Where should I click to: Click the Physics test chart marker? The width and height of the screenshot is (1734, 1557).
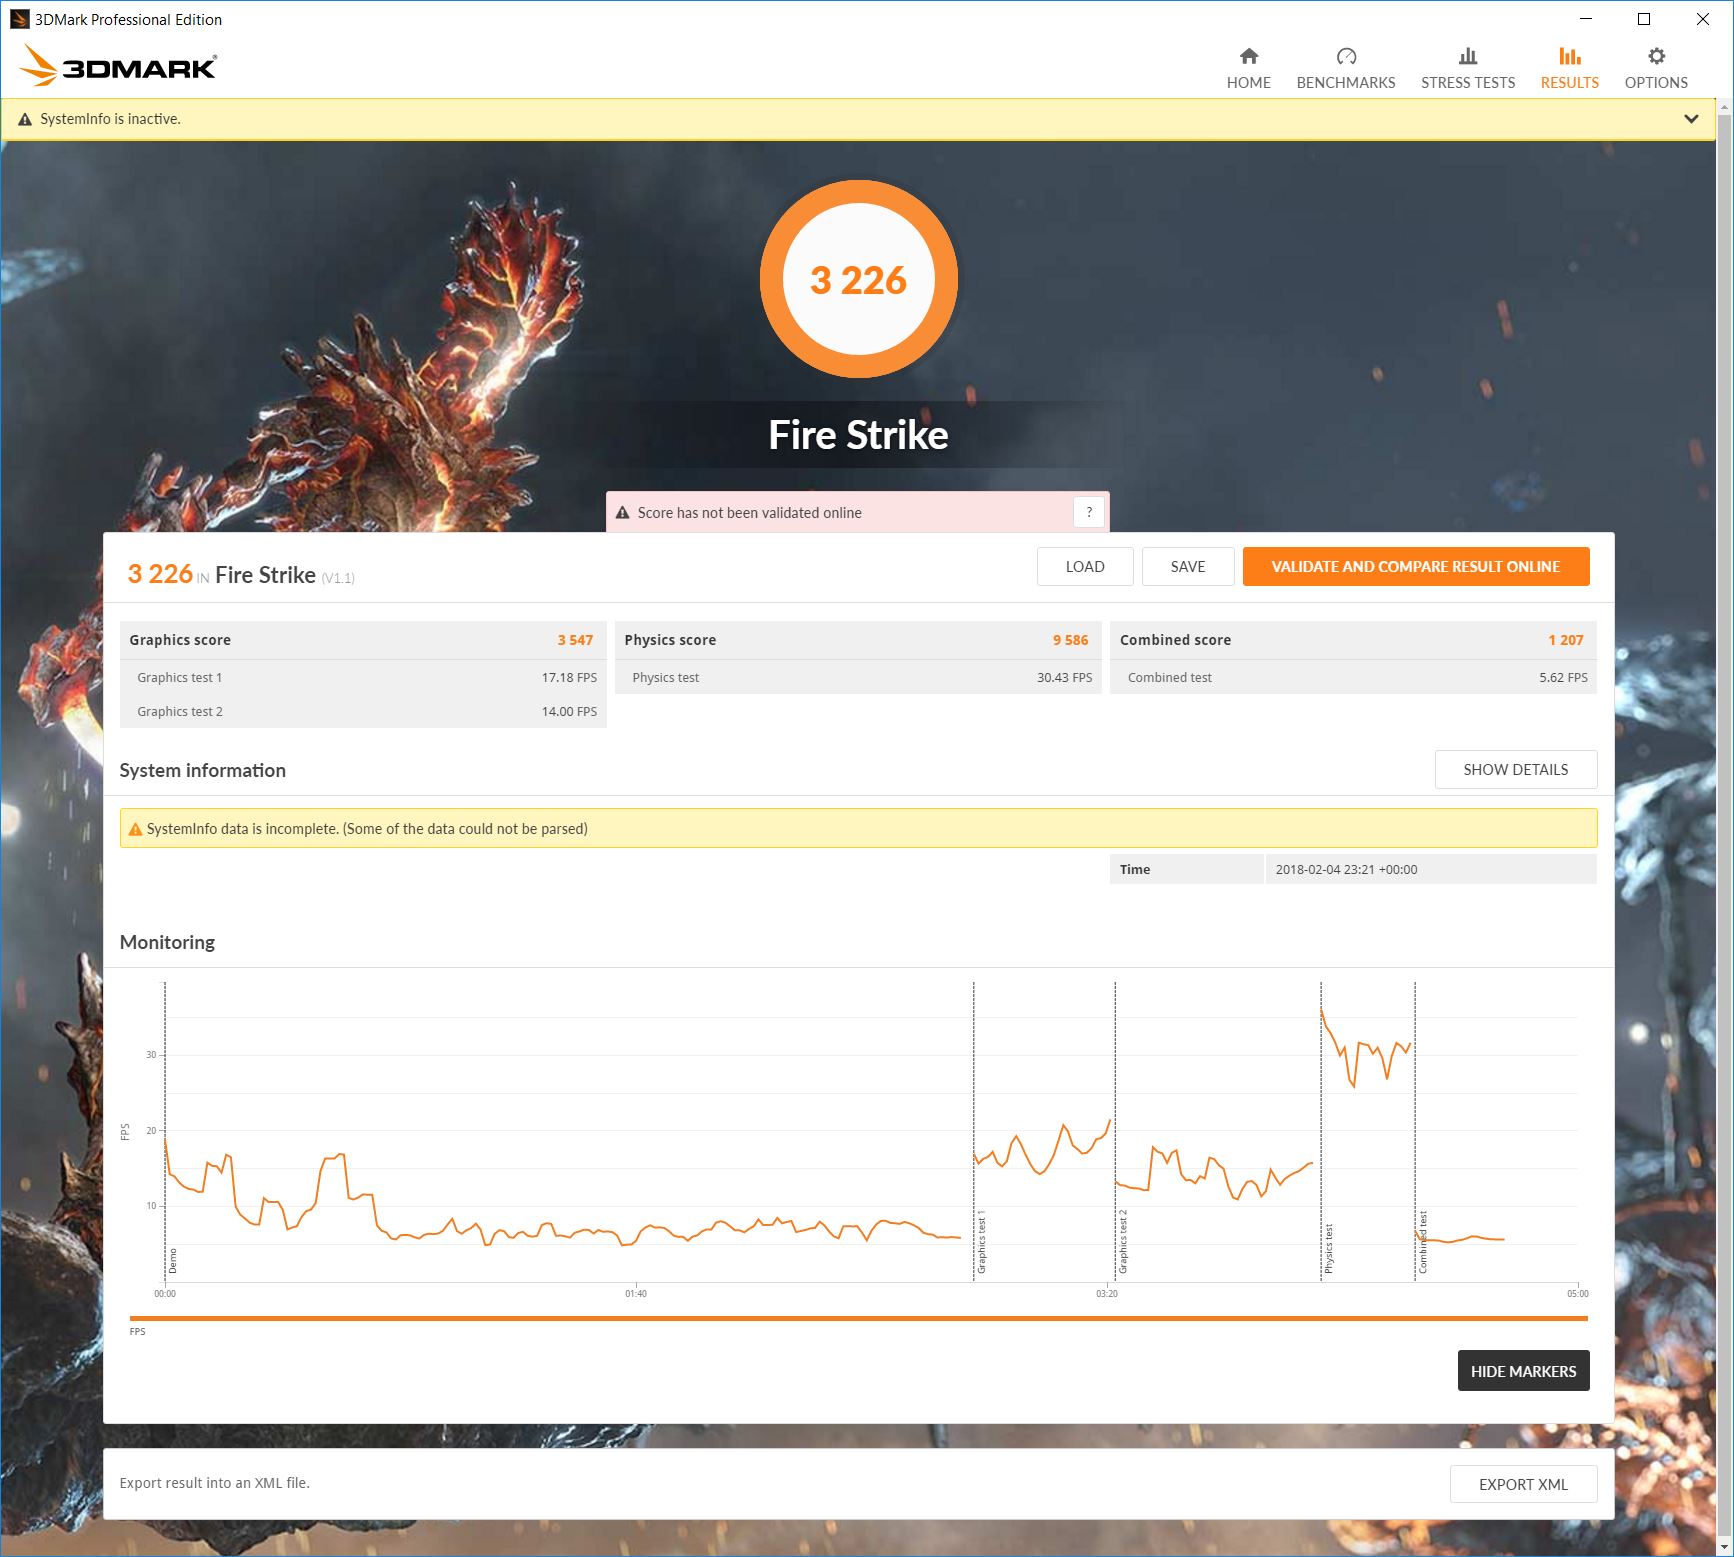coord(1329,1248)
